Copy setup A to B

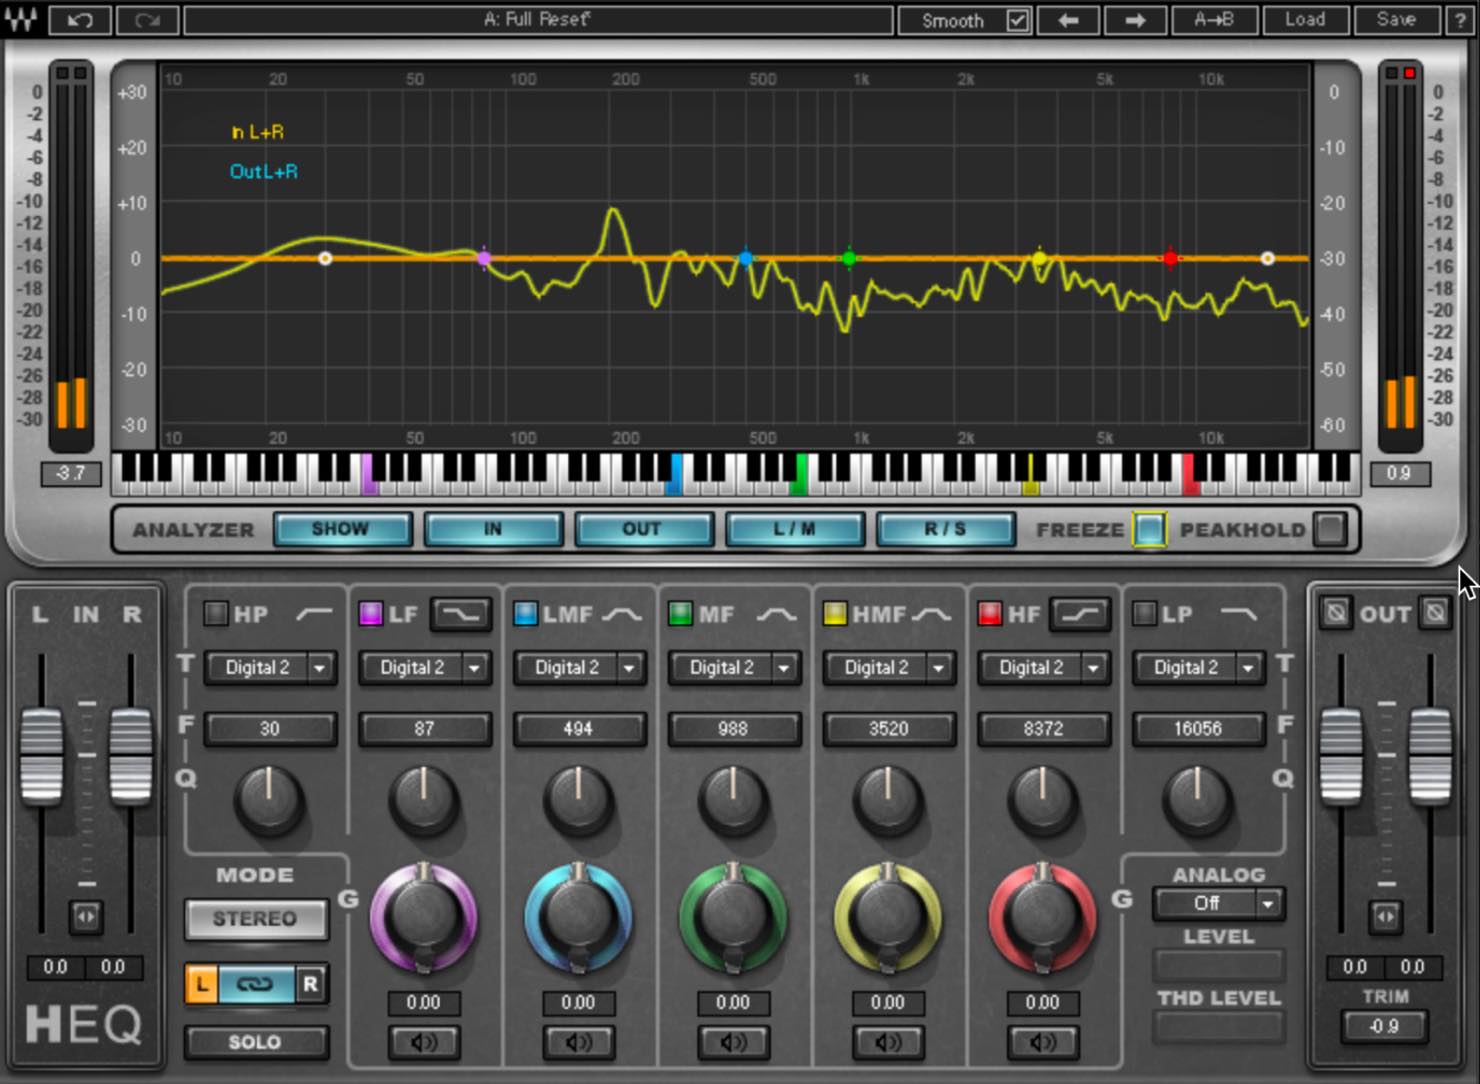[1213, 19]
